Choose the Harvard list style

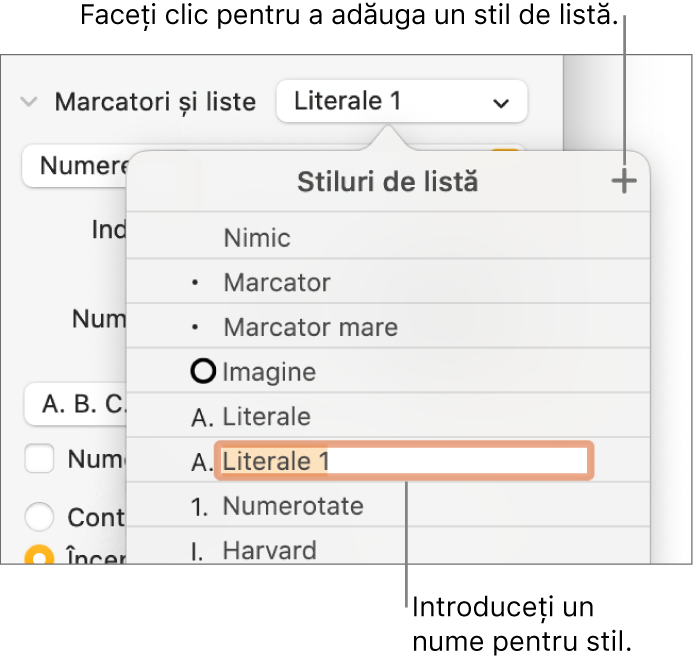point(388,547)
